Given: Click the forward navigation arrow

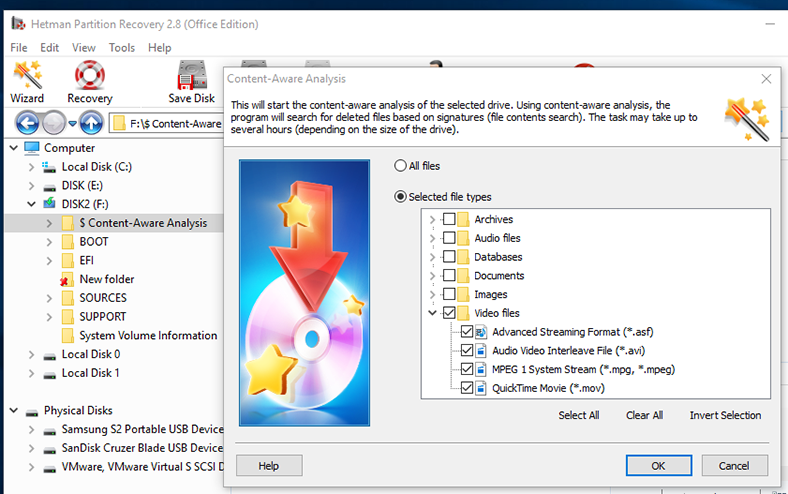Looking at the screenshot, I should (53, 123).
